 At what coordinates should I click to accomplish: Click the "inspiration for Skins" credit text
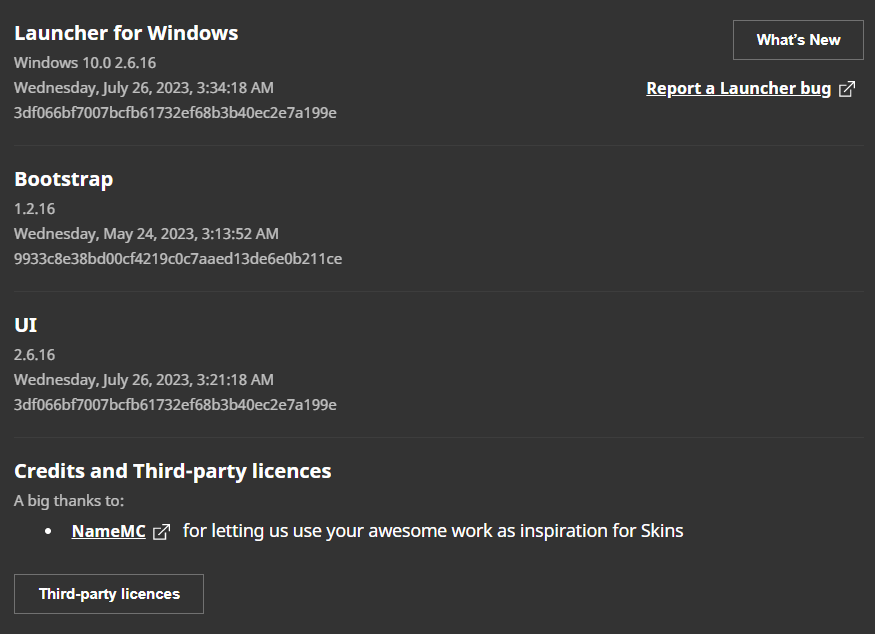pyautogui.click(x=590, y=531)
